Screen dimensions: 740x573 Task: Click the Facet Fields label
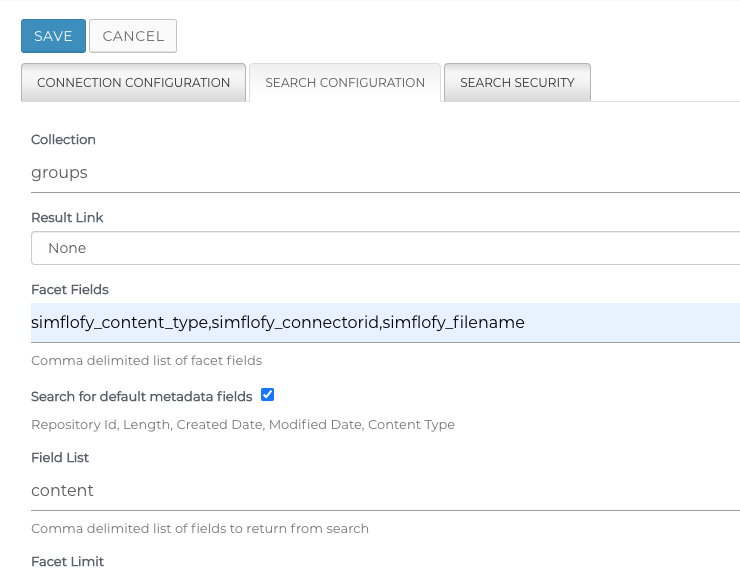click(69, 289)
